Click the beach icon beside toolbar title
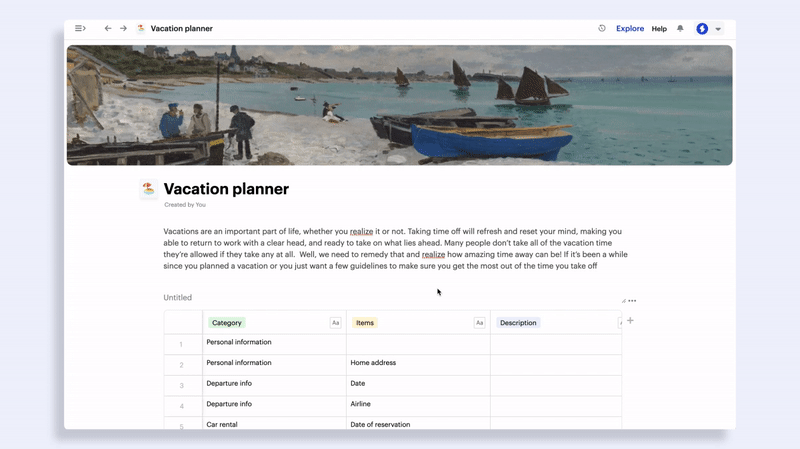Viewport: 800px width, 449px height. pos(141,29)
